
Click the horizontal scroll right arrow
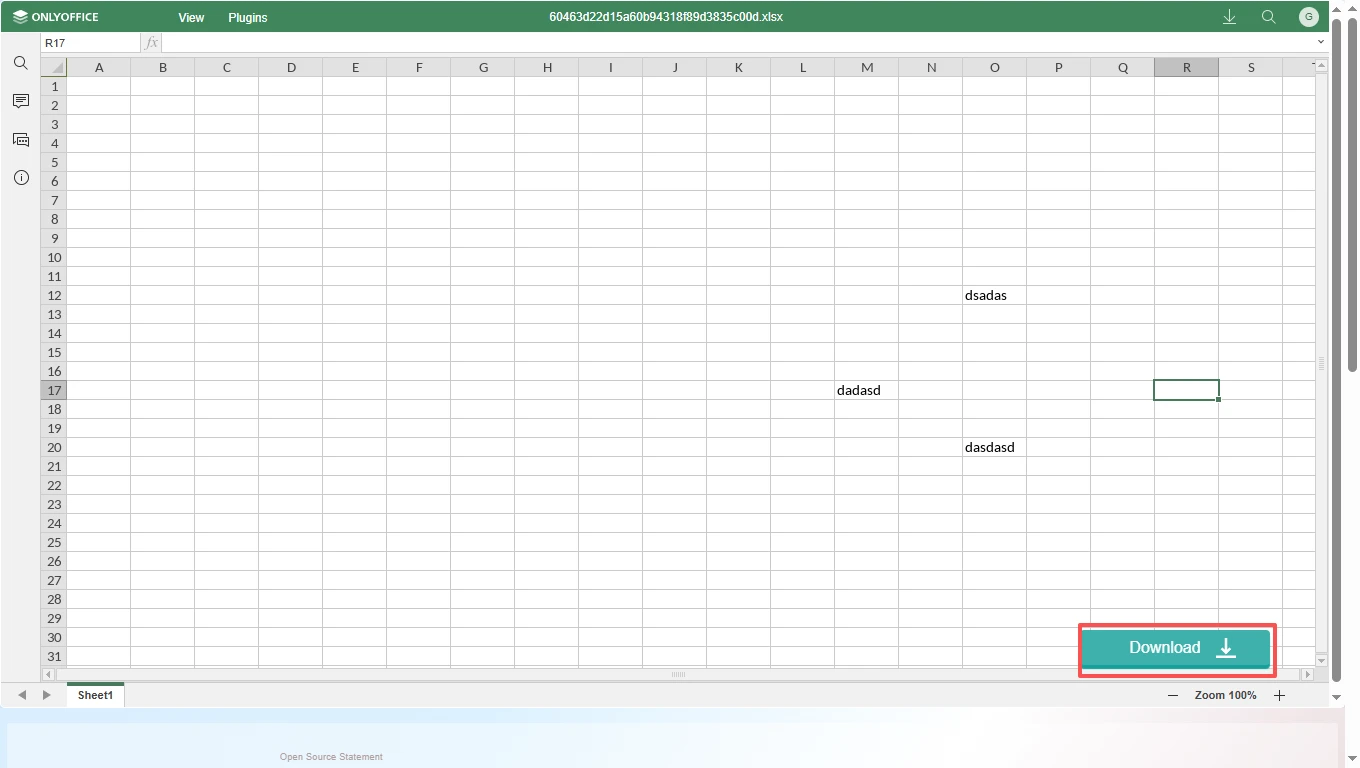[x=1307, y=675]
